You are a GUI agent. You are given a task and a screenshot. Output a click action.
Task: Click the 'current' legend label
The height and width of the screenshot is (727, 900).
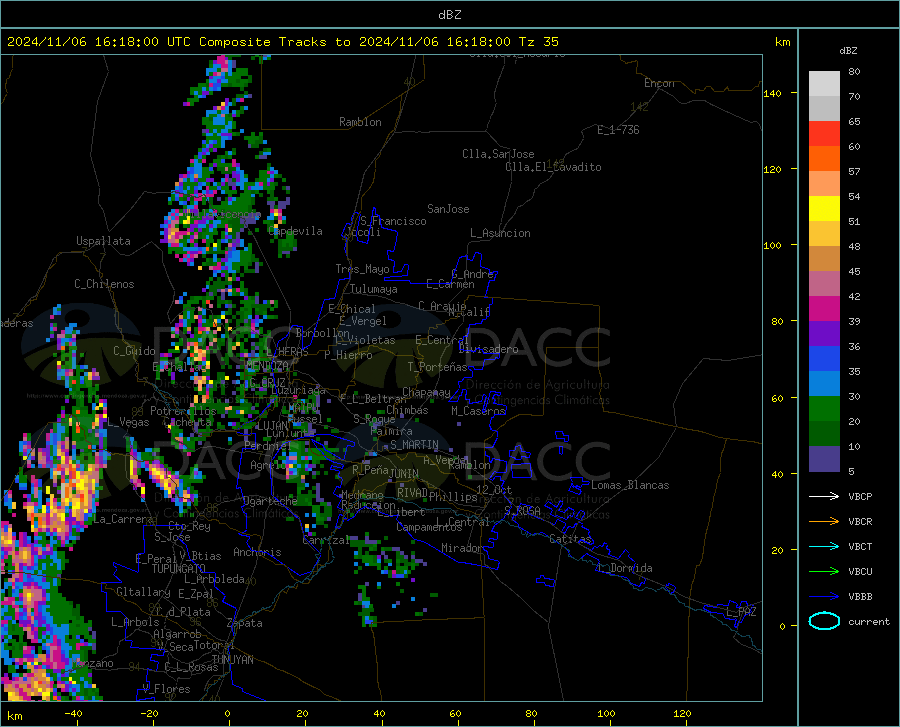tap(869, 621)
